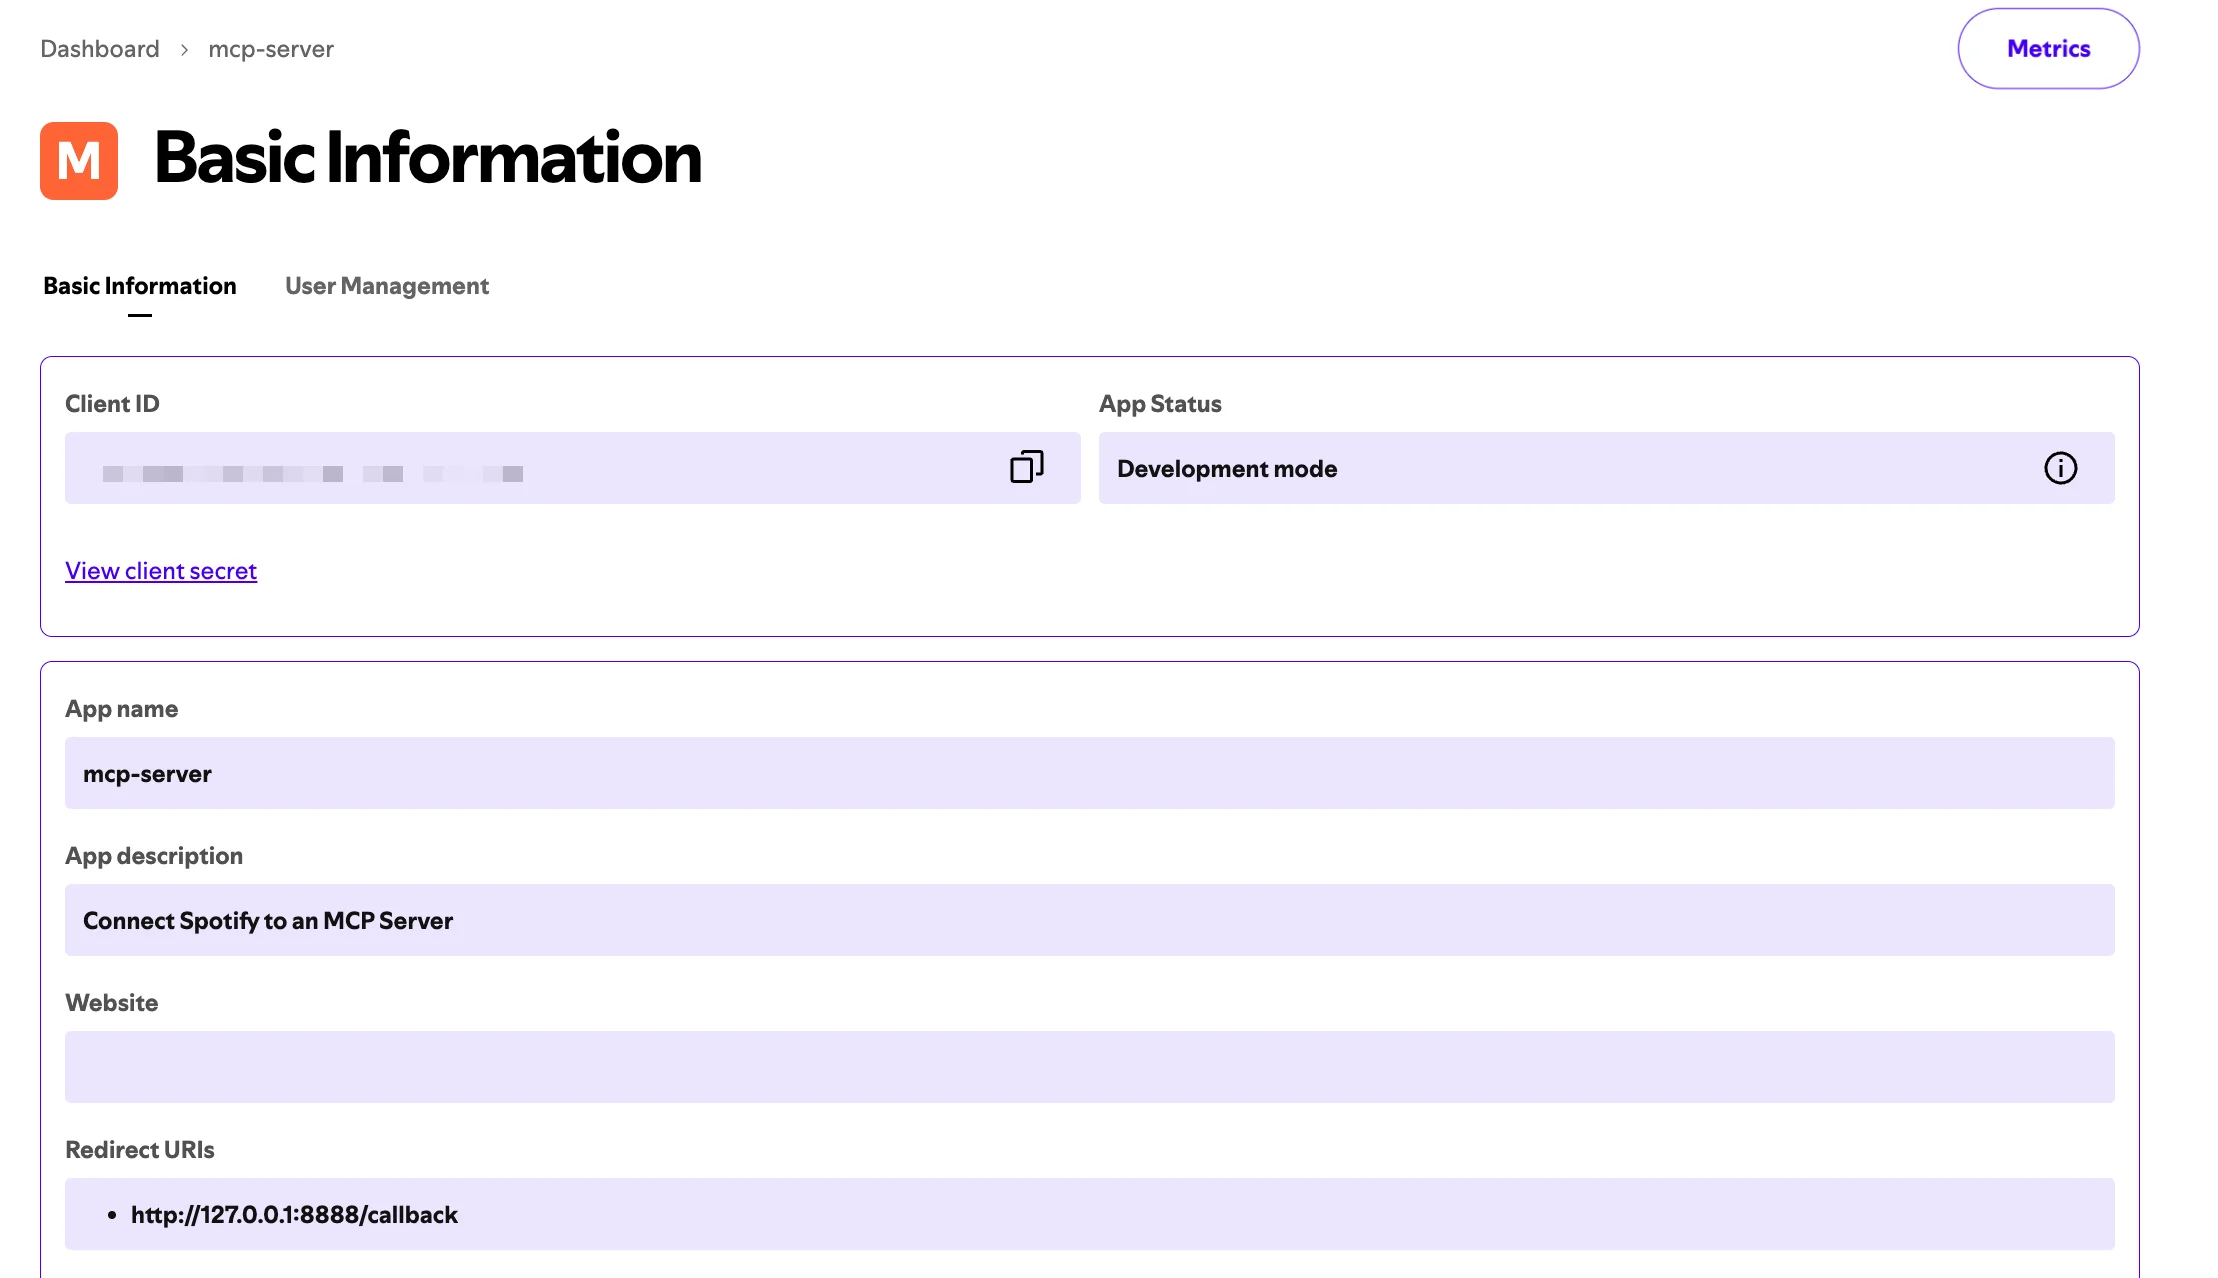2218x1278 pixels.
Task: Open the App Status info tooltip
Action: [2062, 467]
